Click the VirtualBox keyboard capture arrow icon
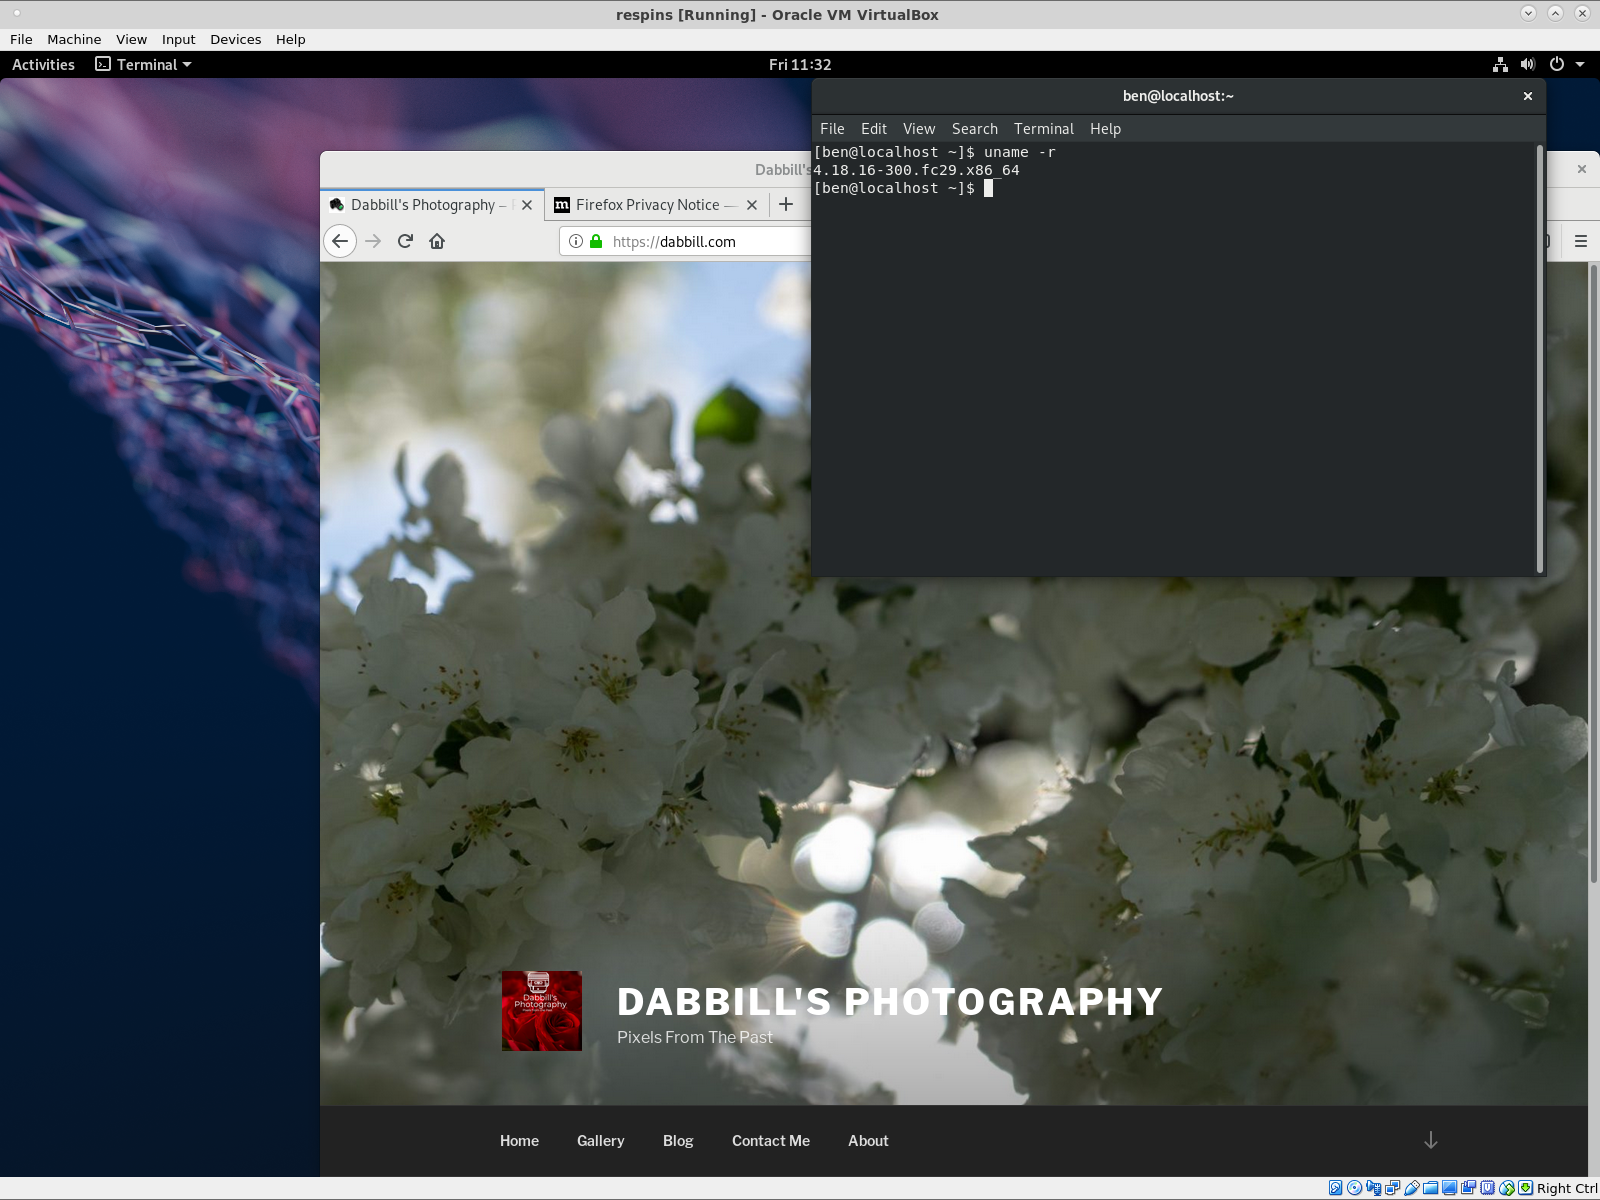The image size is (1600, 1200). pos(1525,1188)
